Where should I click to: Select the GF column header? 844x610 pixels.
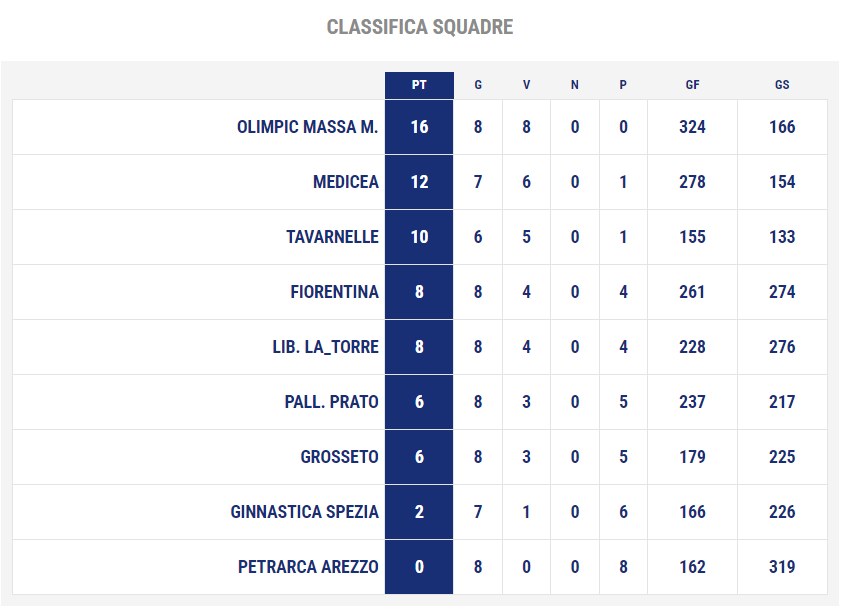[692, 85]
